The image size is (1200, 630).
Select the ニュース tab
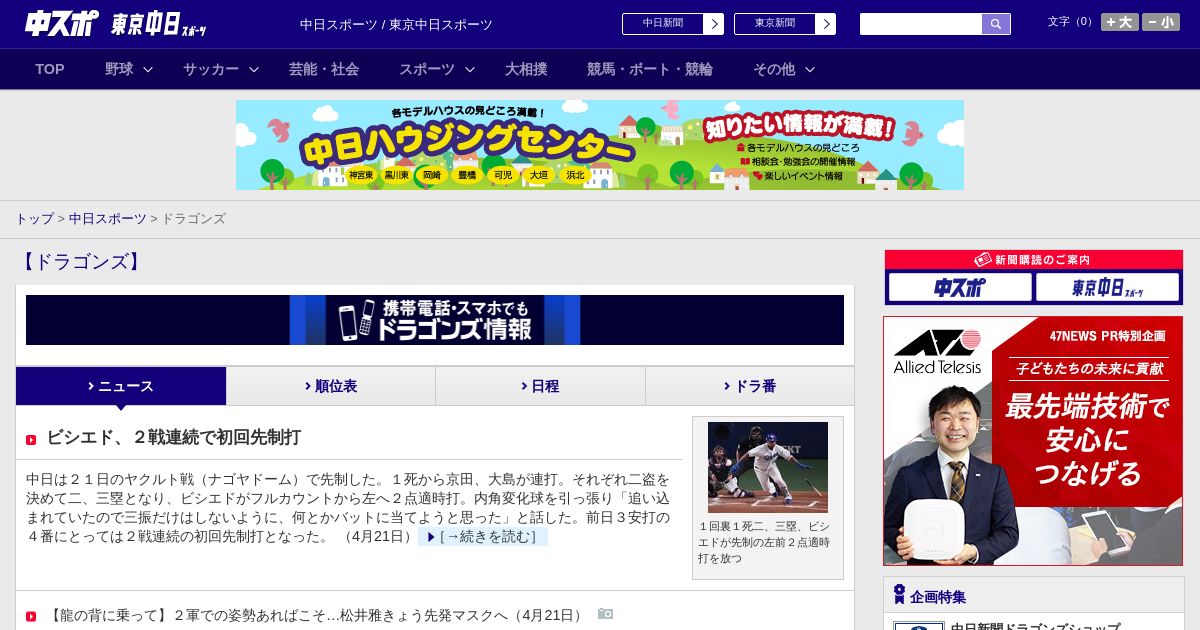(x=121, y=386)
